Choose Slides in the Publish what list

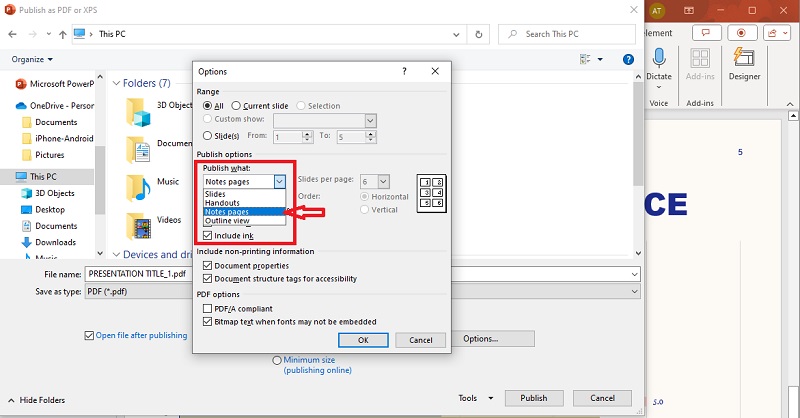click(244, 194)
